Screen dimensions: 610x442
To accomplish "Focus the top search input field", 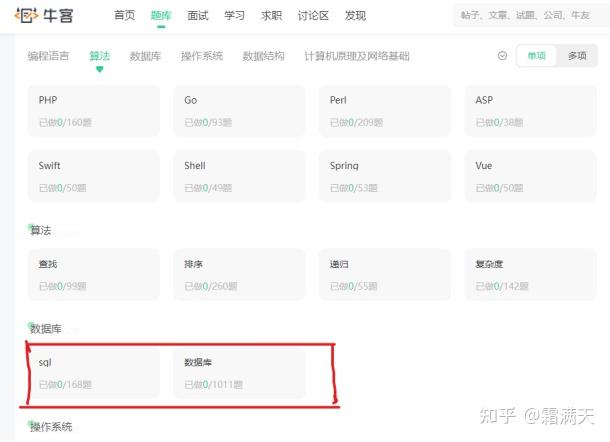I will pyautogui.click(x=531, y=16).
